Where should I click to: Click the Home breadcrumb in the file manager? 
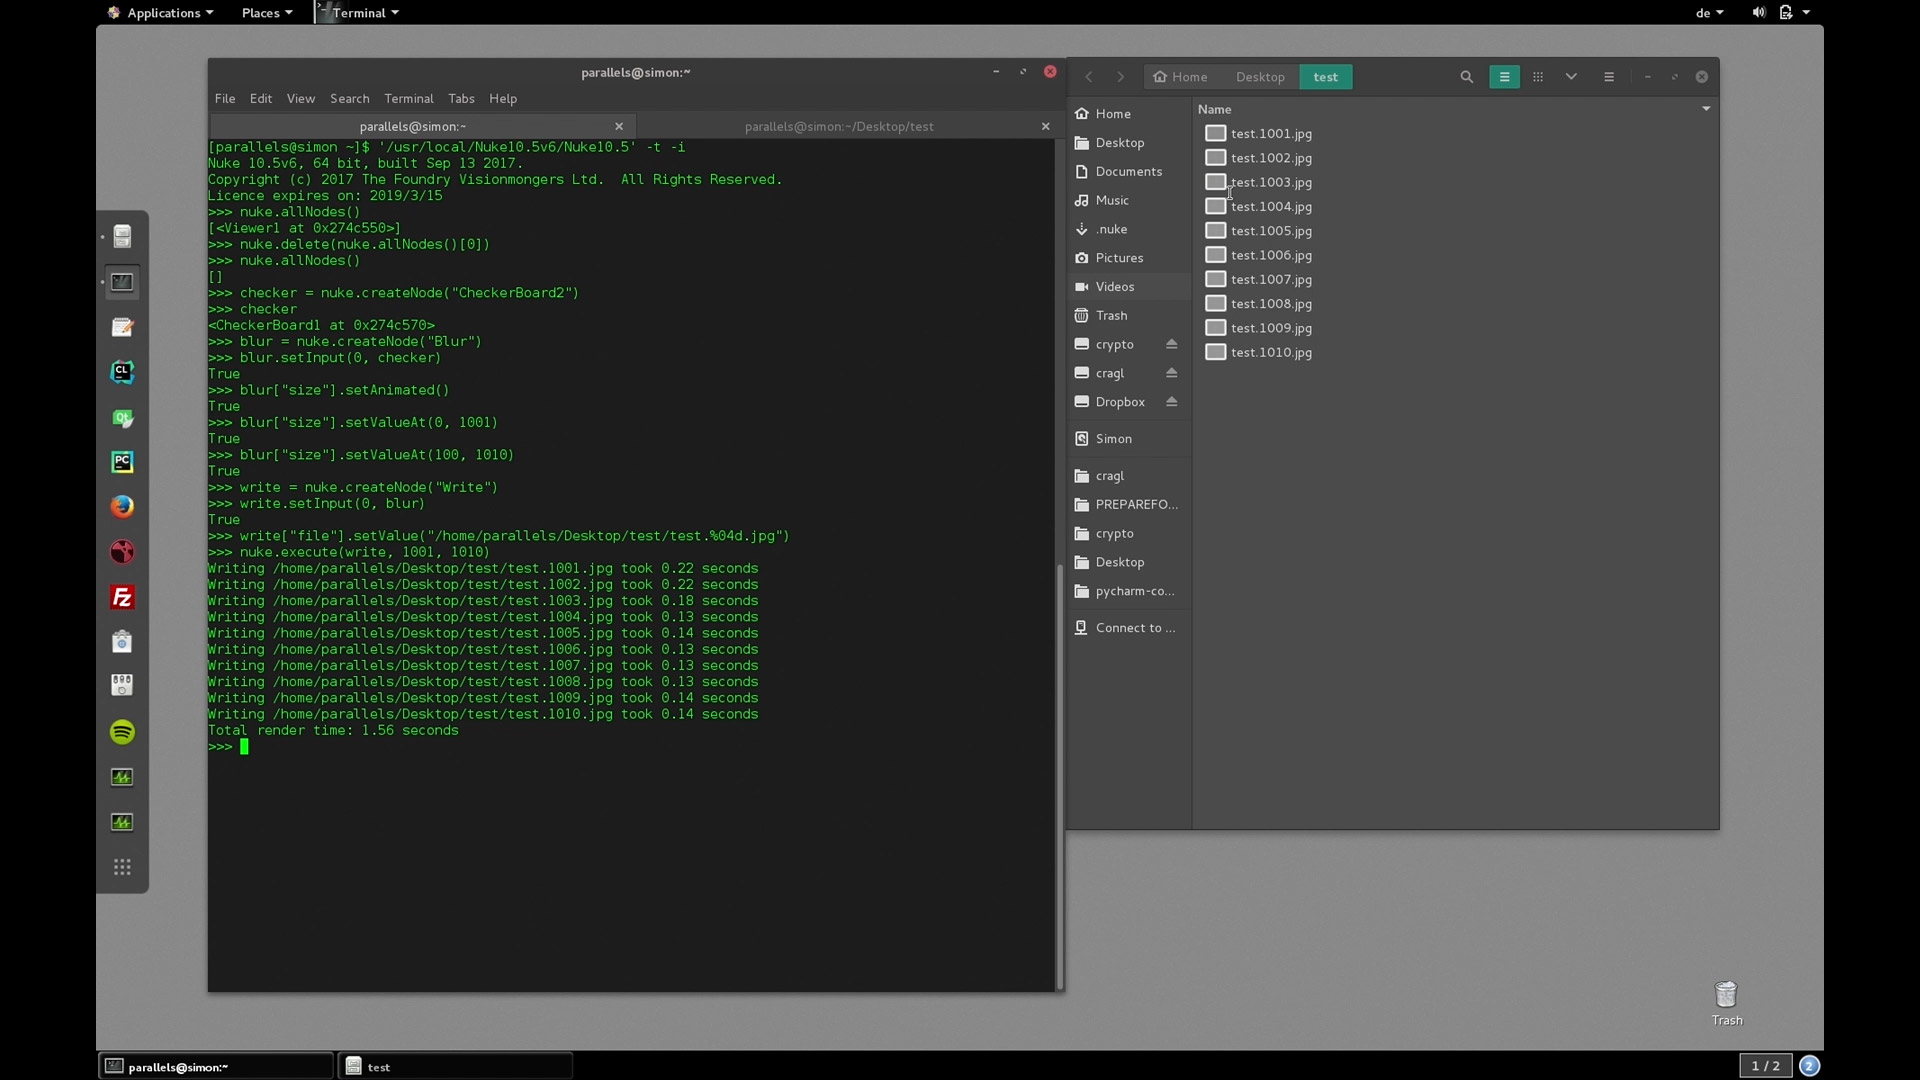[1181, 77]
